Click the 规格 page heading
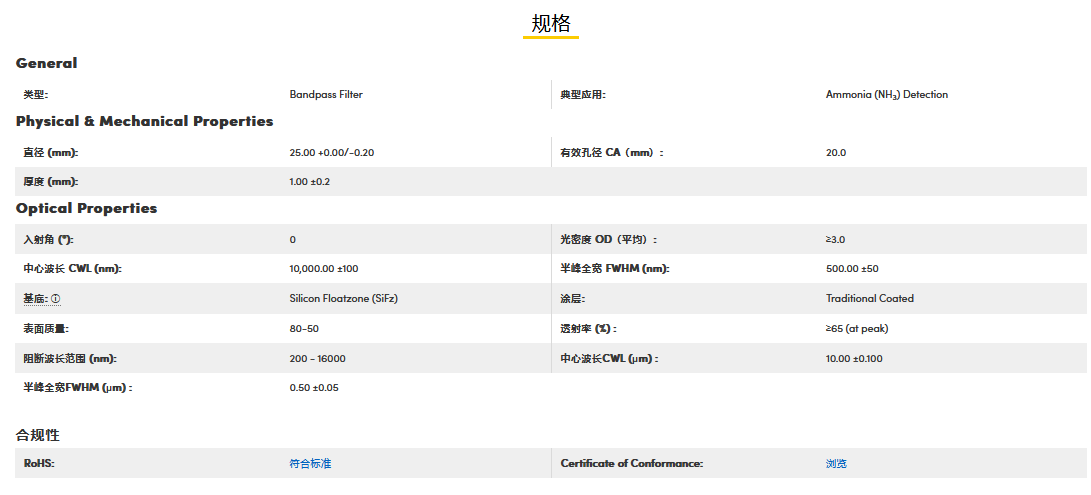Image resolution: width=1091 pixels, height=495 pixels. (x=551, y=24)
